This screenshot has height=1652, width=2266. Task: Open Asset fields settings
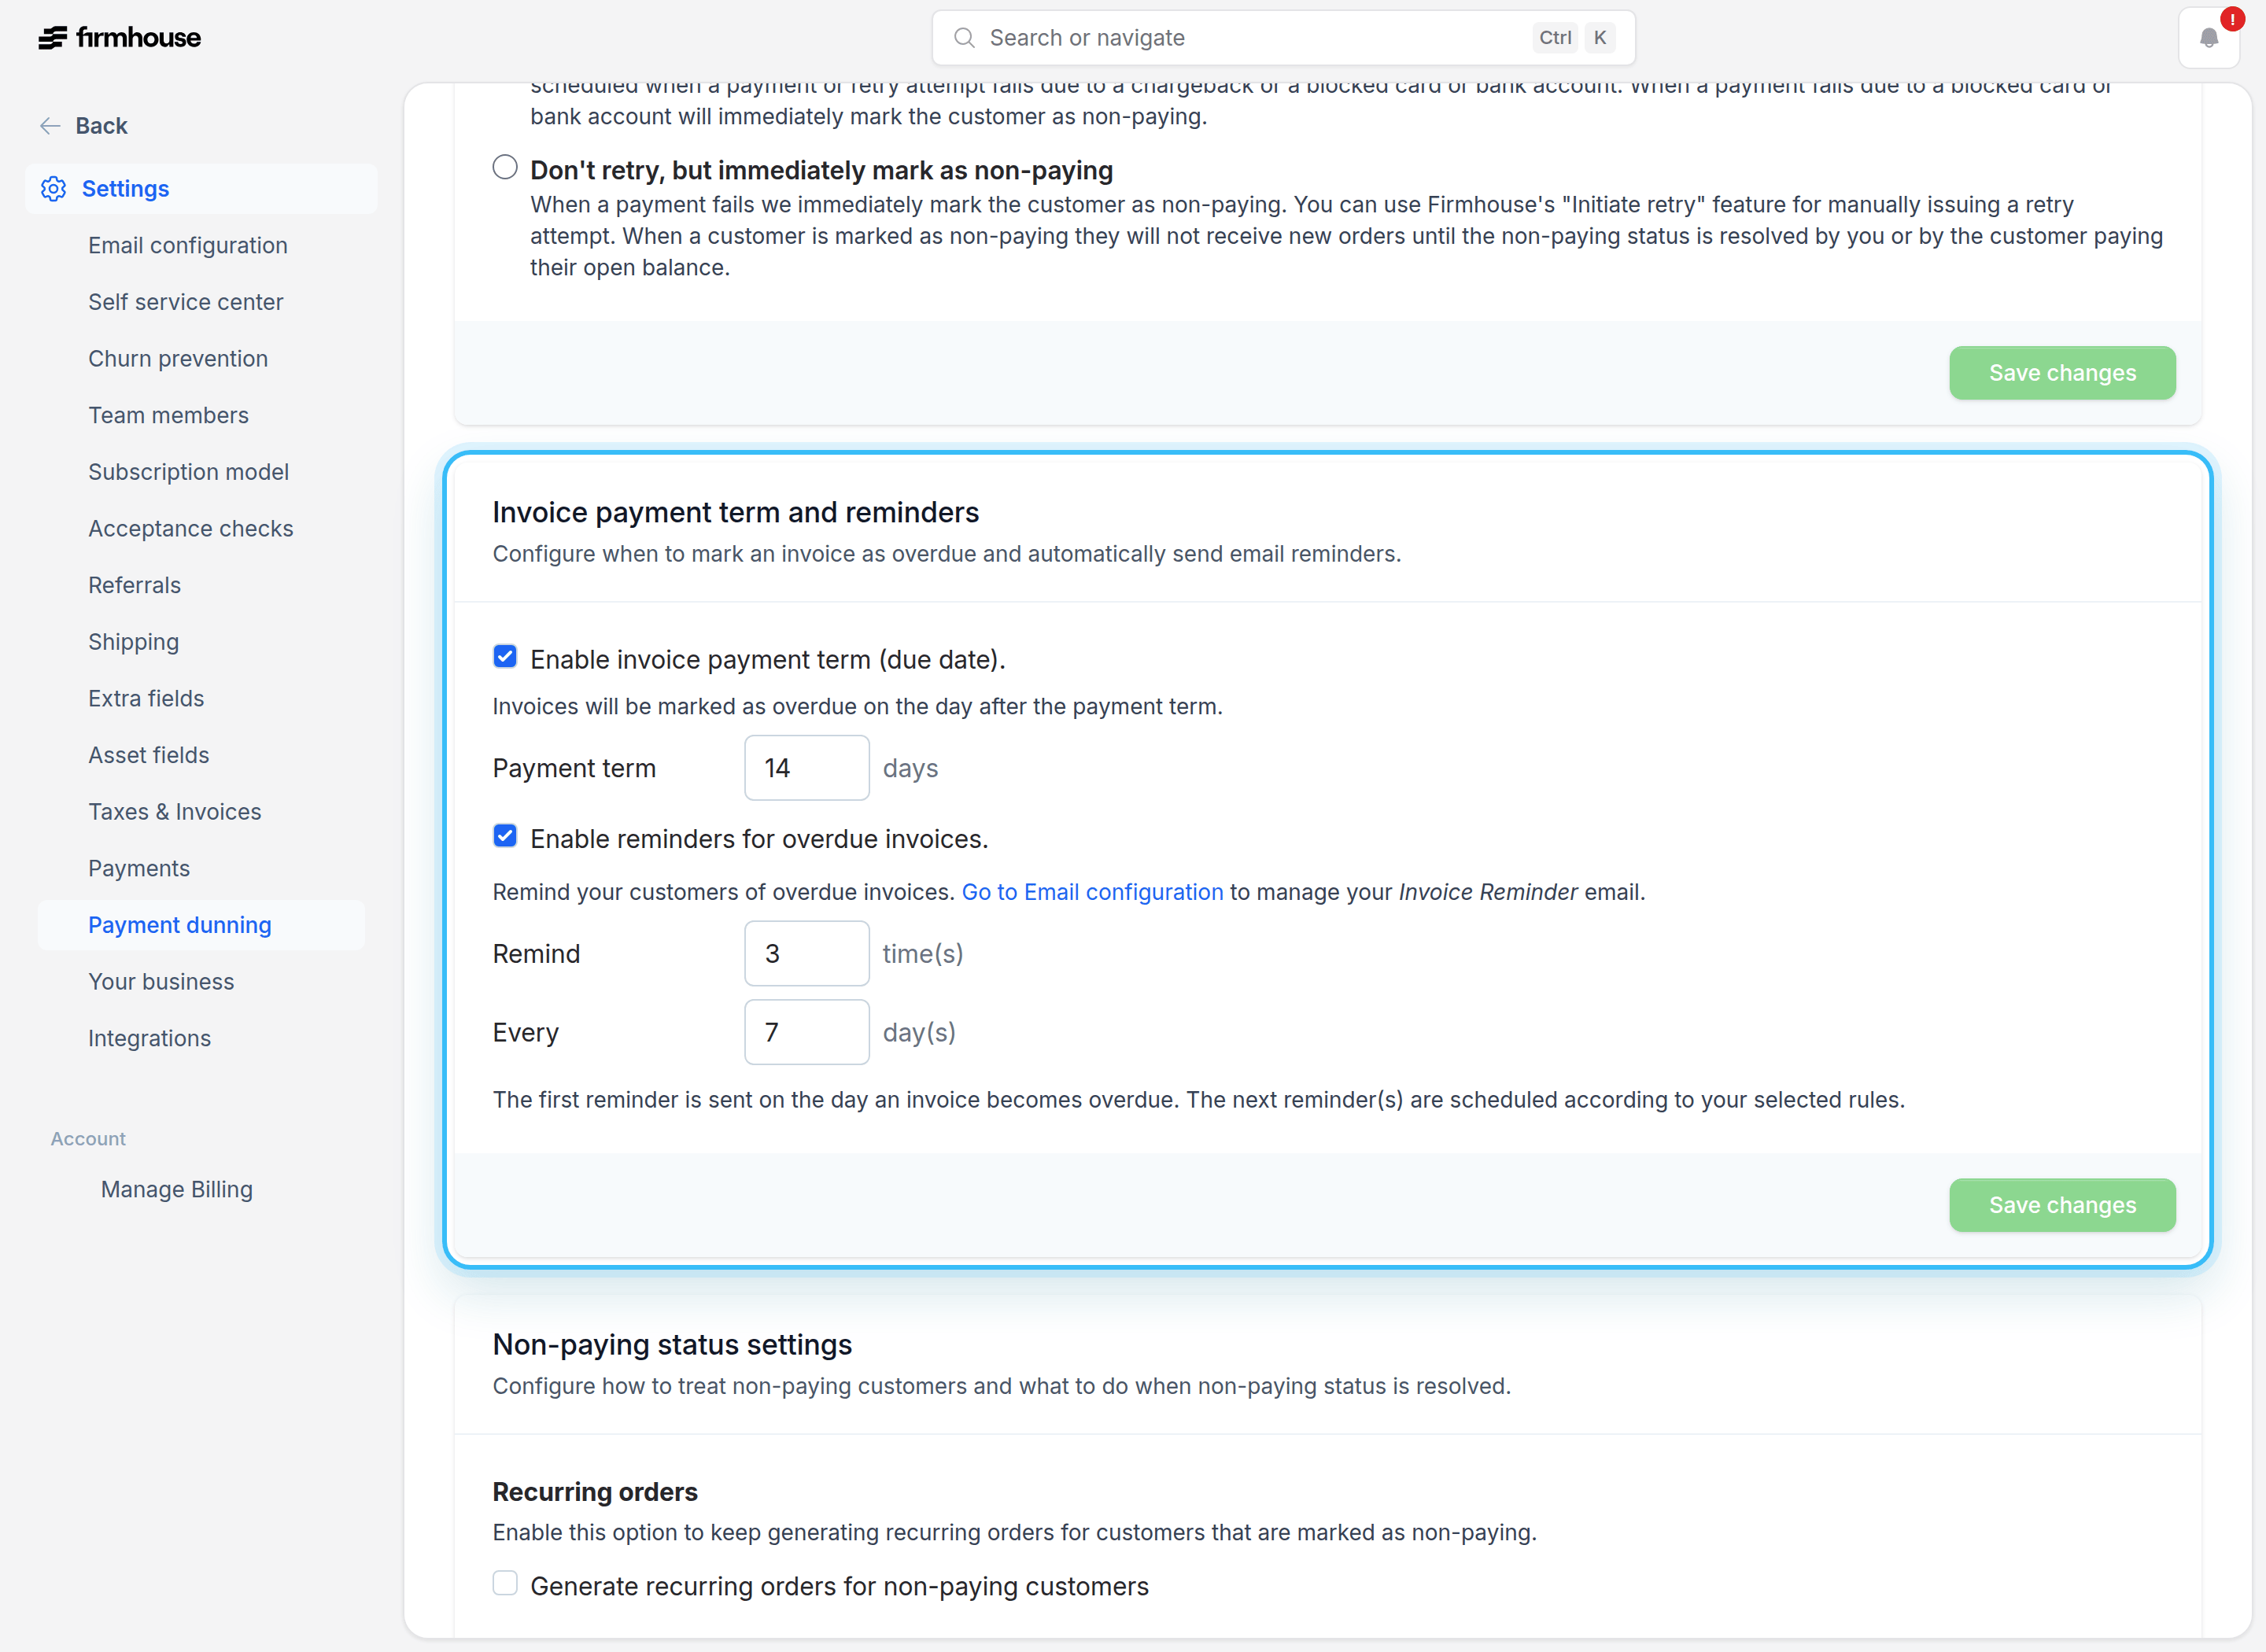click(x=149, y=755)
